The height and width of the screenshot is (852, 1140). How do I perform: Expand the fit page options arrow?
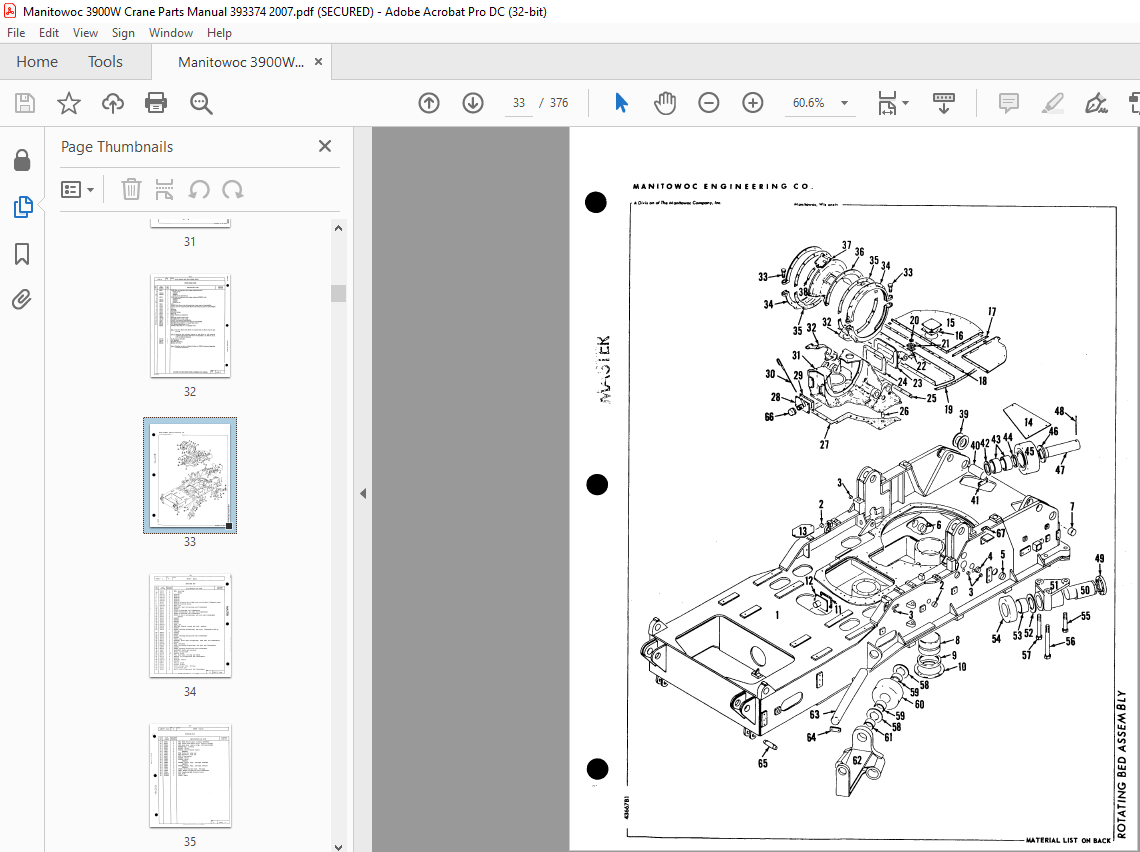(x=905, y=103)
